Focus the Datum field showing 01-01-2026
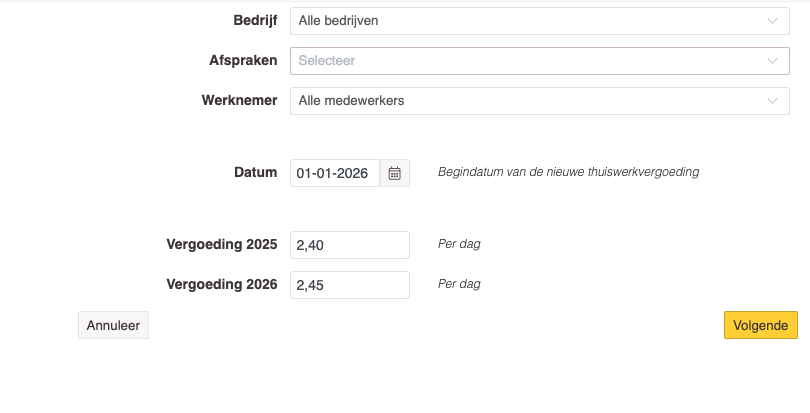Image resolution: width=810 pixels, height=413 pixels. click(x=335, y=173)
